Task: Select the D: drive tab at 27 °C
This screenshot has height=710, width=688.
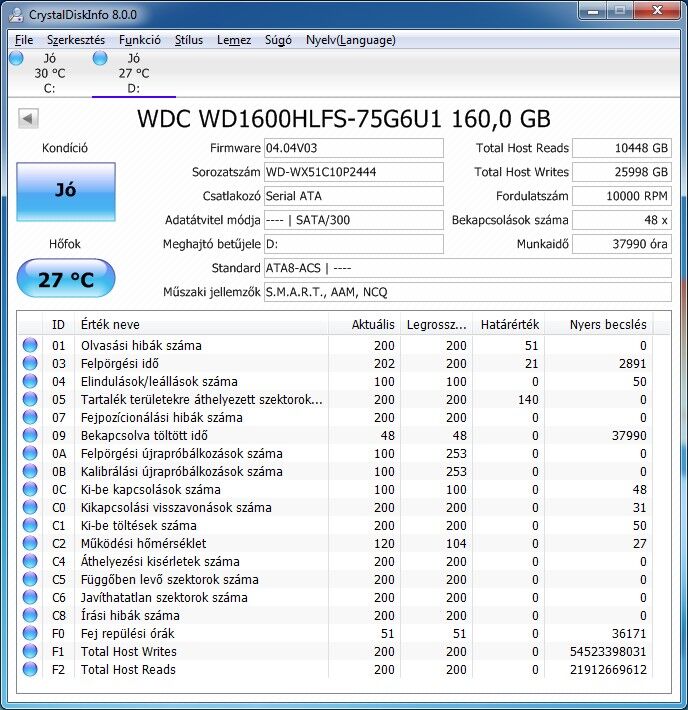Action: pyautogui.click(x=134, y=73)
